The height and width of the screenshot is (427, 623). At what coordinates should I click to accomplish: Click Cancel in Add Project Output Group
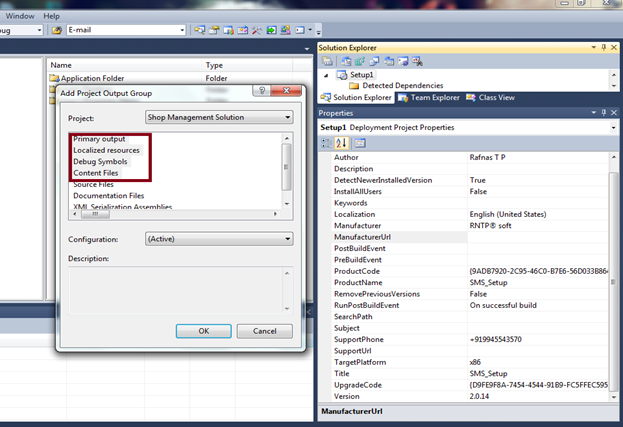[265, 331]
